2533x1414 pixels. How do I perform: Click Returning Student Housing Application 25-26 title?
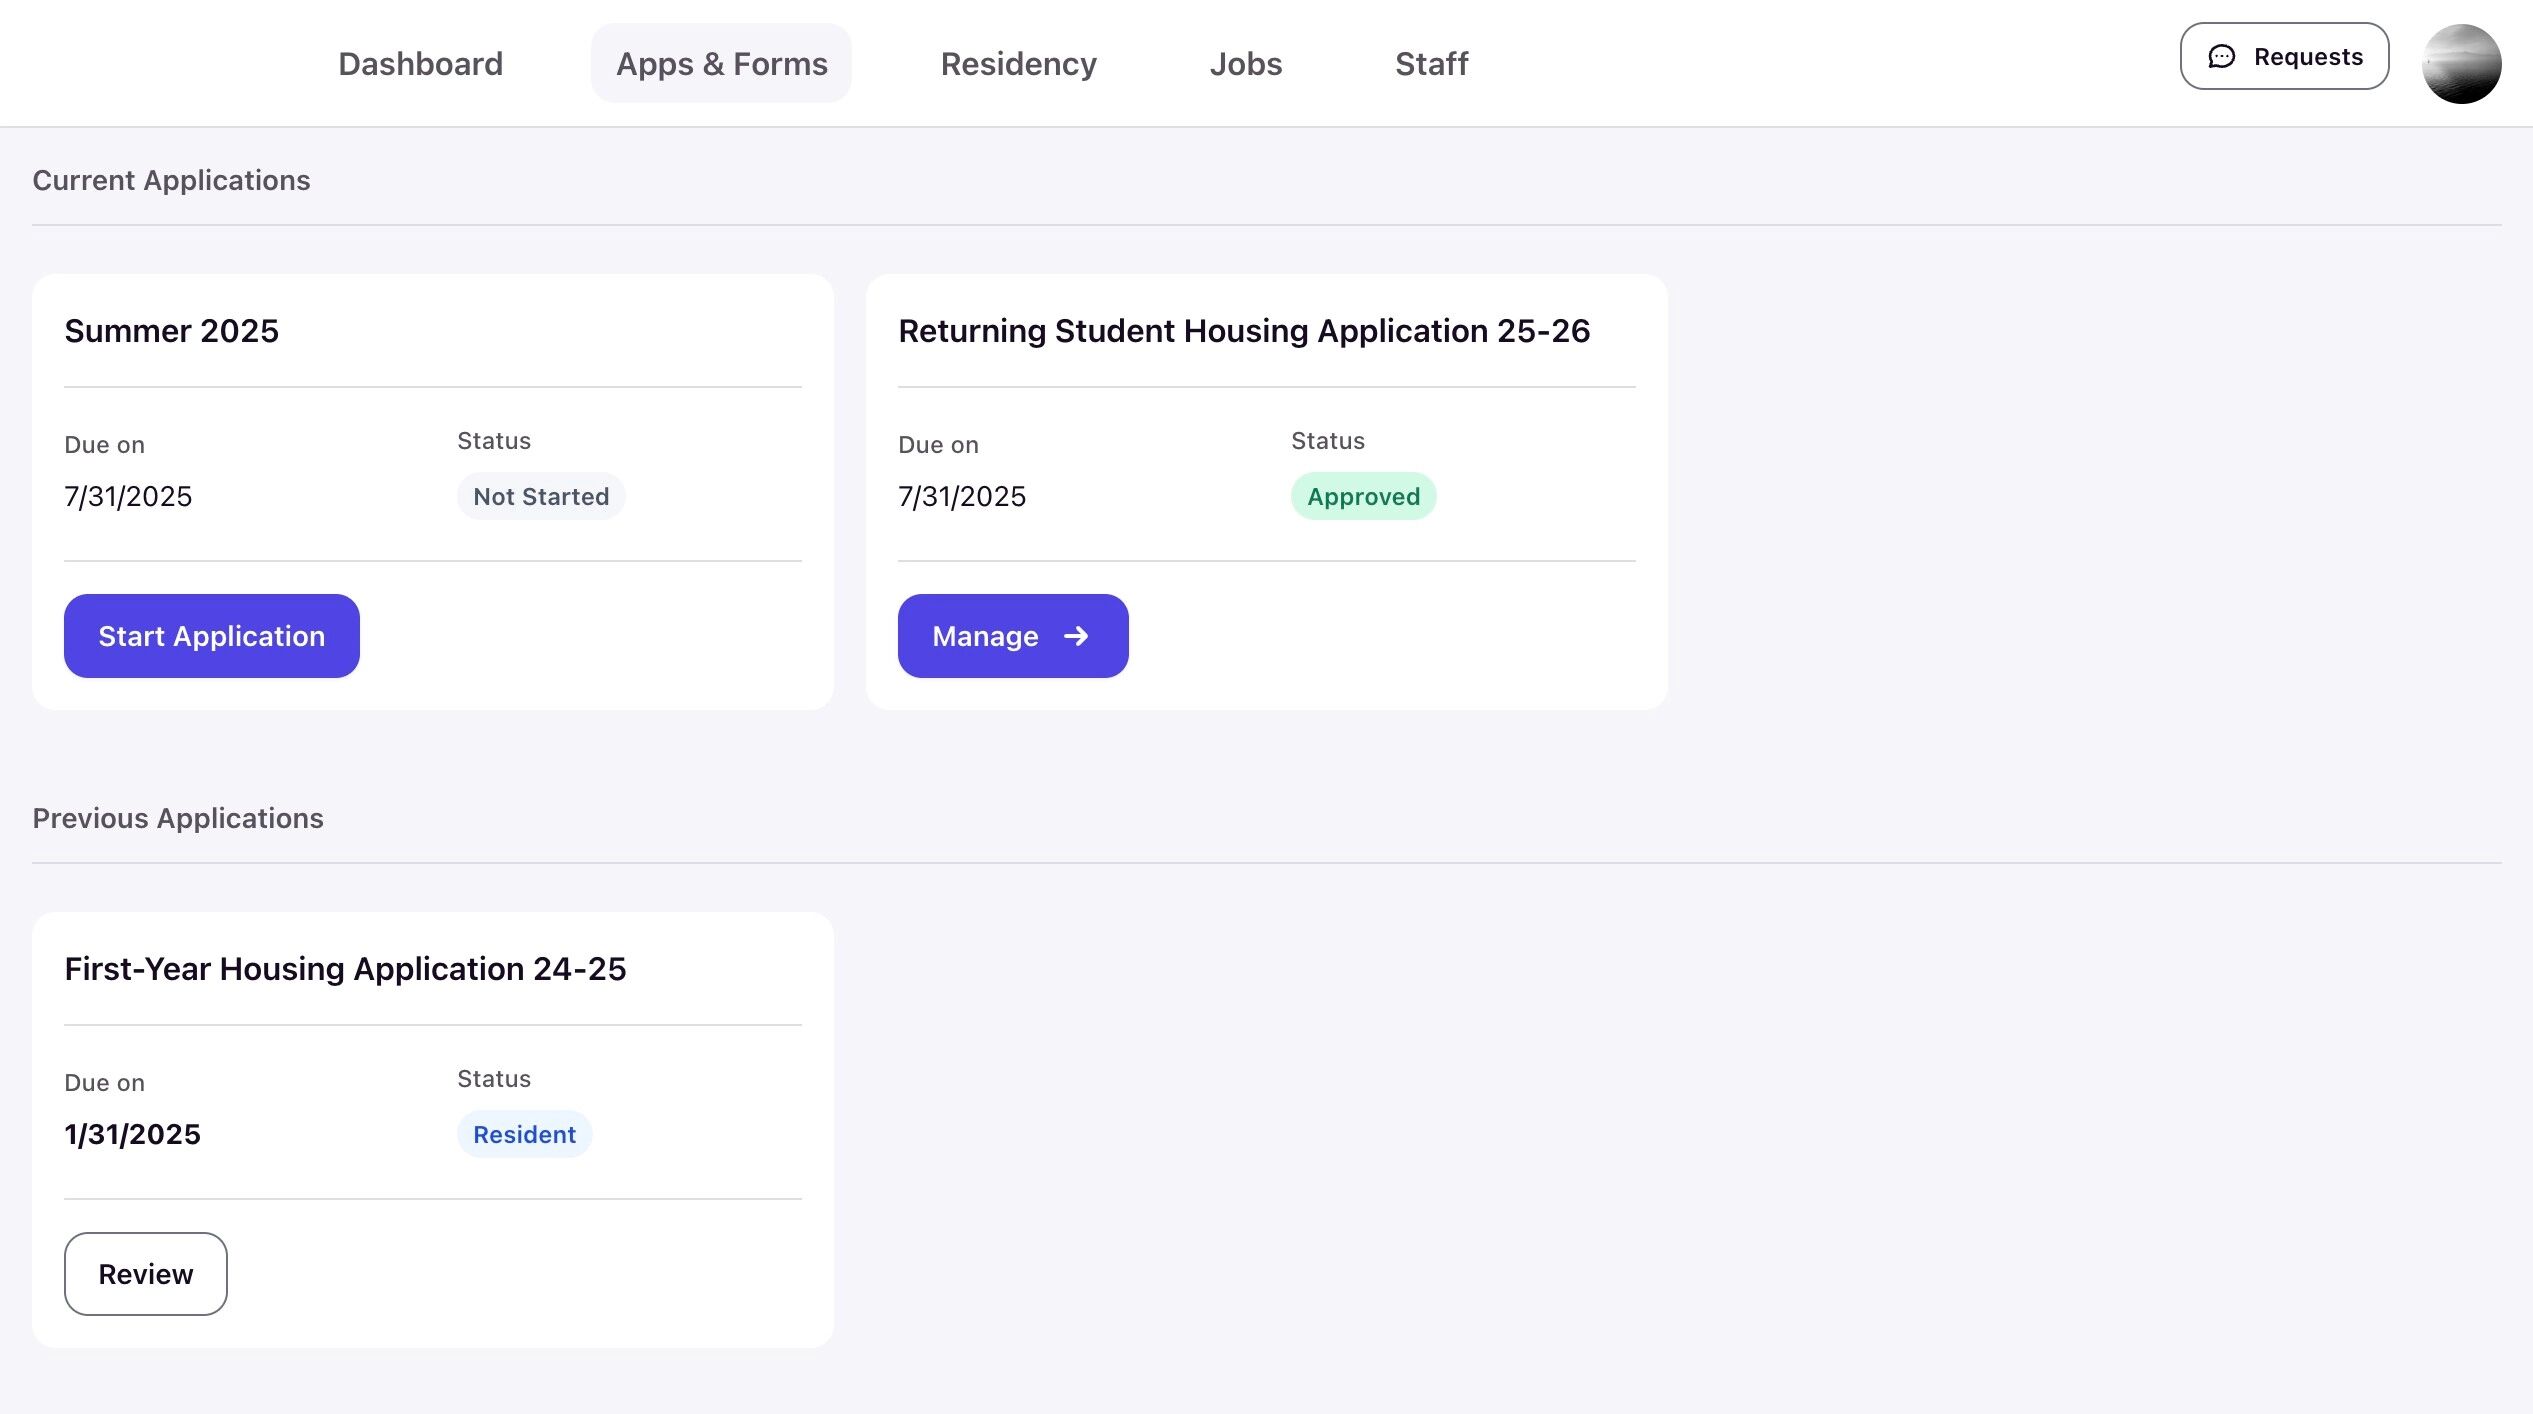pyautogui.click(x=1244, y=331)
